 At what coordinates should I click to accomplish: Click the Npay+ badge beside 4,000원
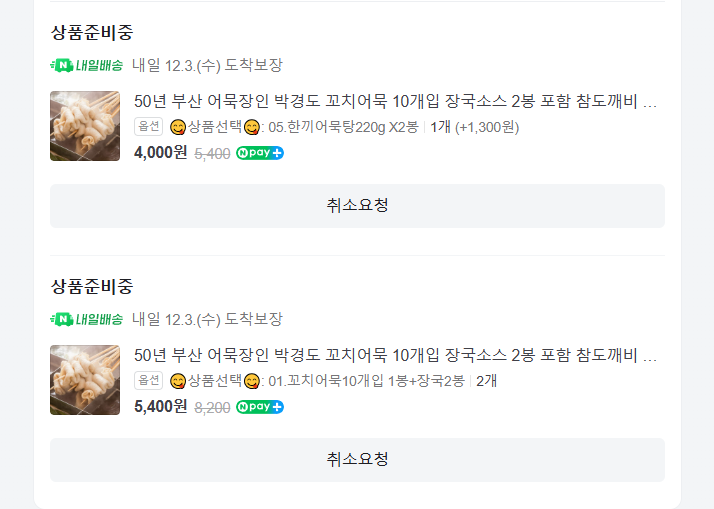click(260, 153)
